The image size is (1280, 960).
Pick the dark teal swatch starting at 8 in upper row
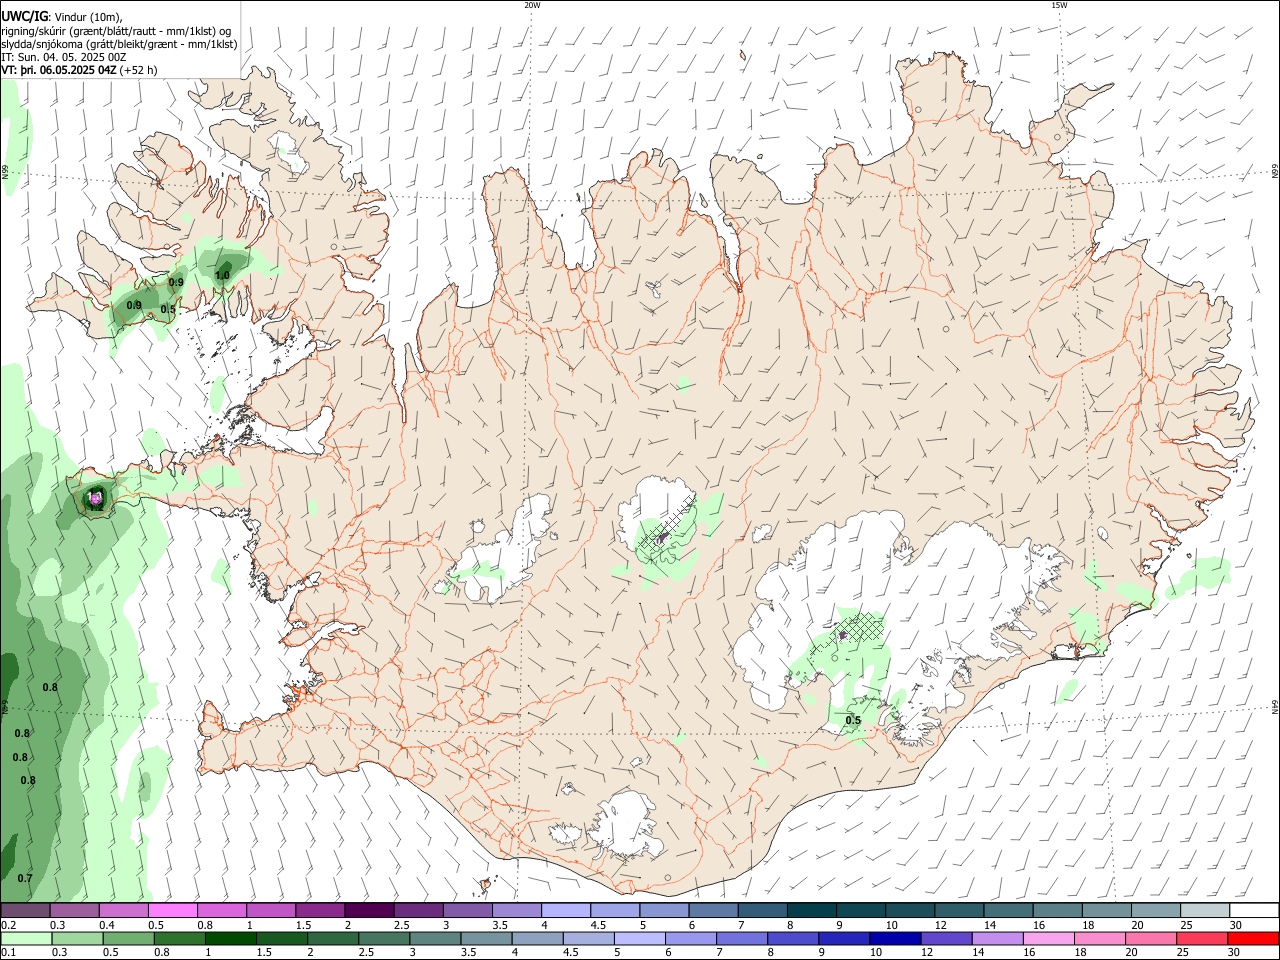coord(812,910)
